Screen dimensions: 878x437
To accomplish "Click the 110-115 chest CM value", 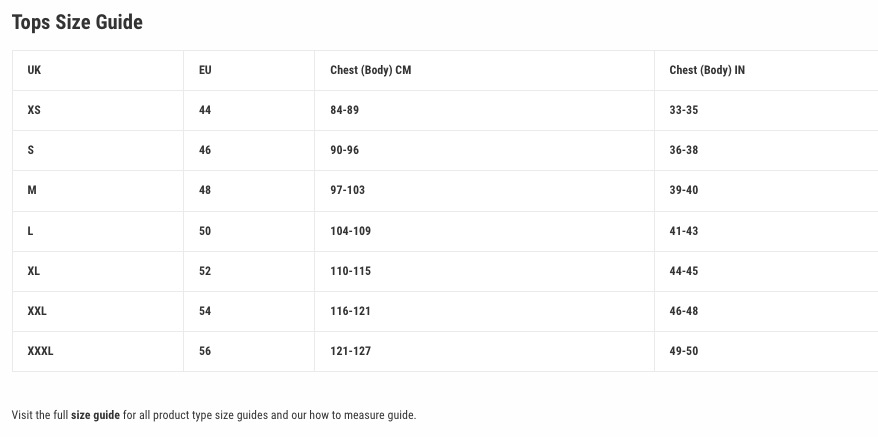I will click(x=350, y=271).
